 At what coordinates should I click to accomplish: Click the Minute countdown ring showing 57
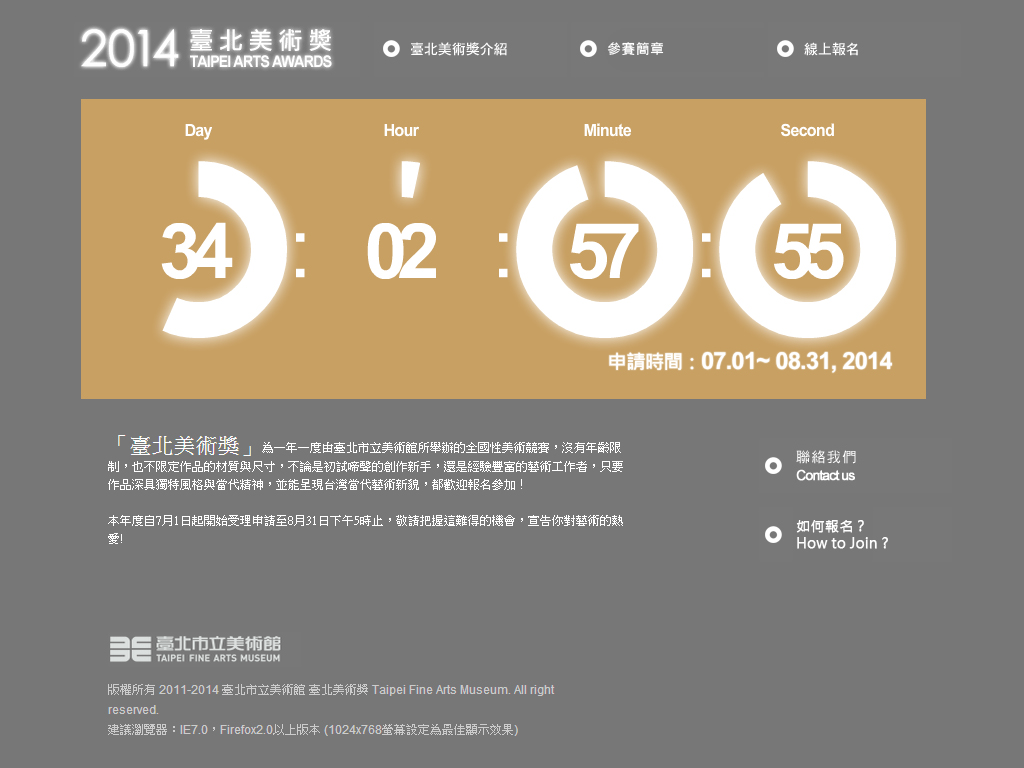tap(604, 249)
